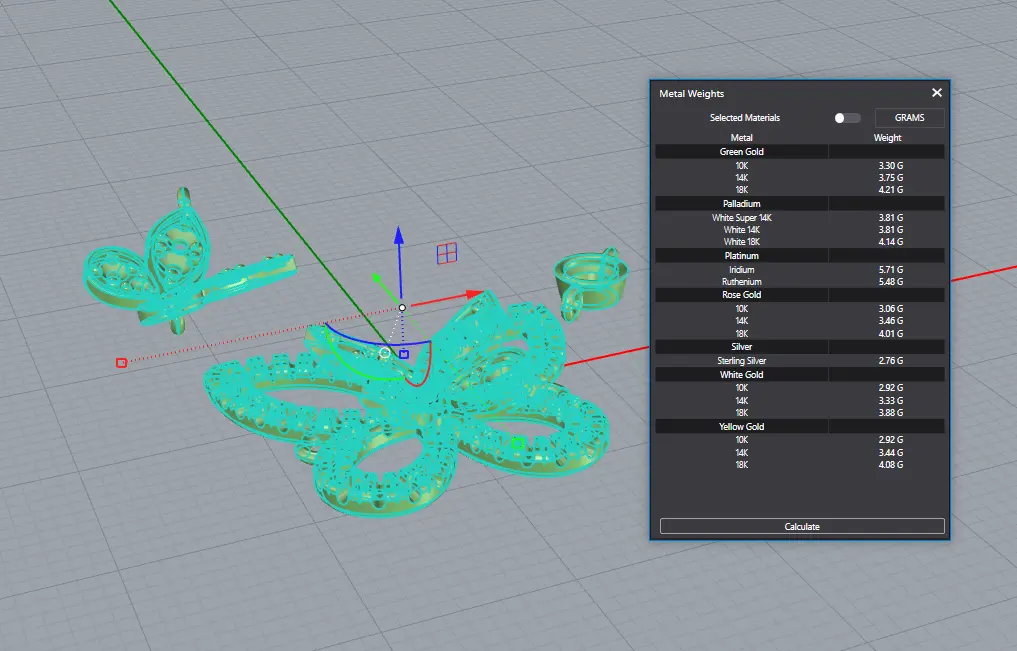Click the green square scale handle

coord(518,444)
